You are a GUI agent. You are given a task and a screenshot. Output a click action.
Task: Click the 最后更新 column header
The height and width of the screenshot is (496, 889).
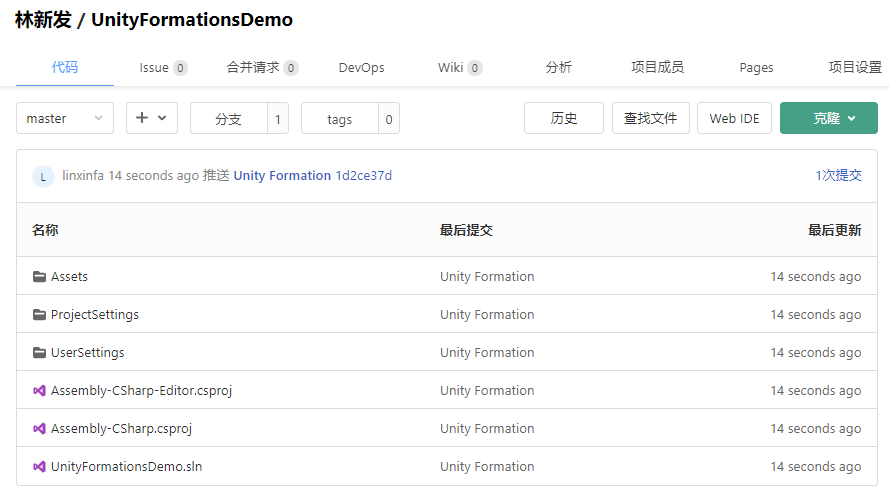click(835, 230)
